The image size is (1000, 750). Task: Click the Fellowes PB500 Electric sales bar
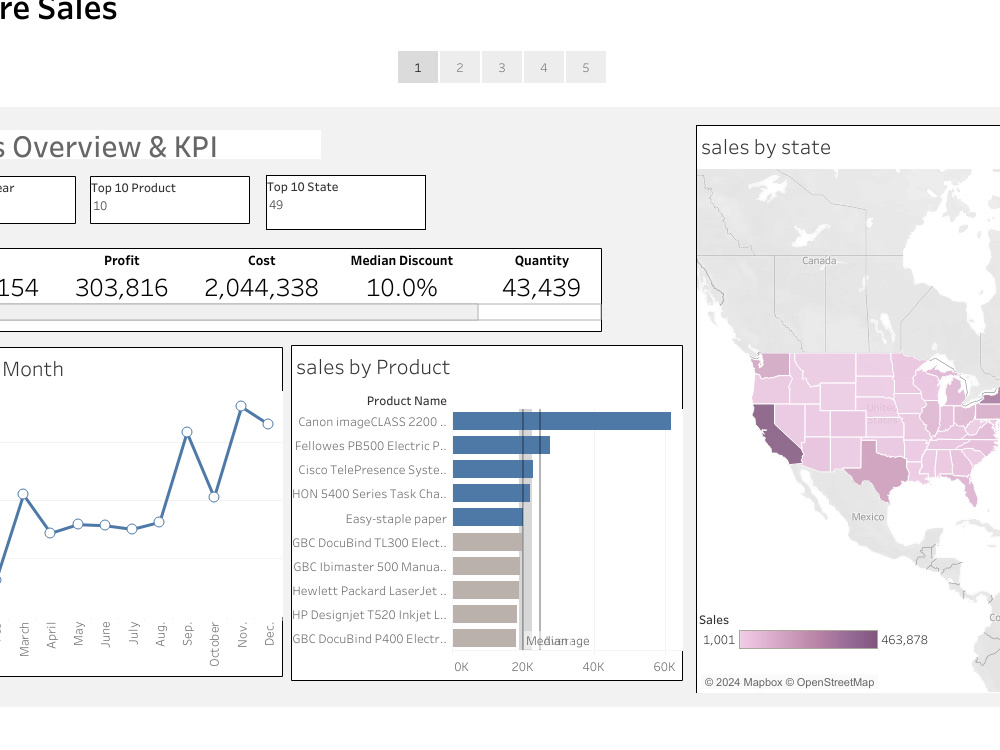[x=501, y=445]
